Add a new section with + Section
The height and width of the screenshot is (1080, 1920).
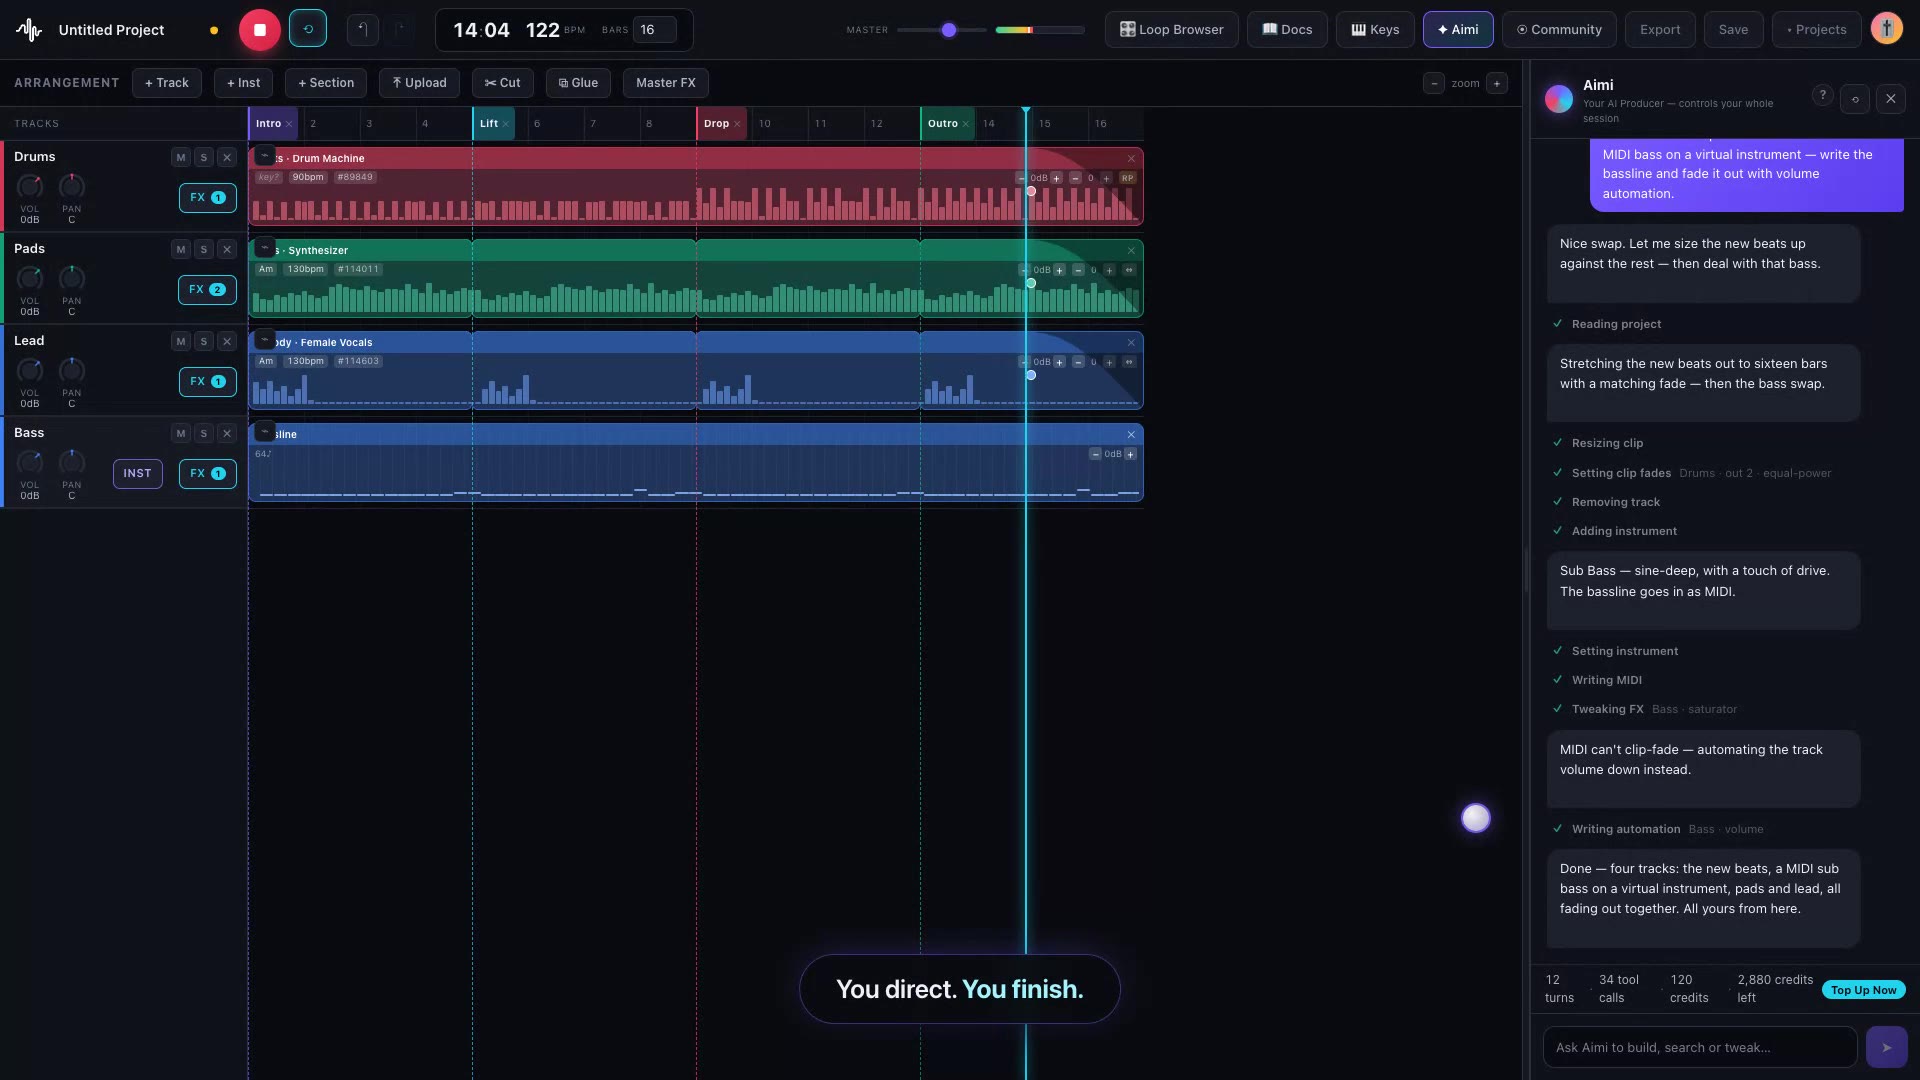click(326, 83)
